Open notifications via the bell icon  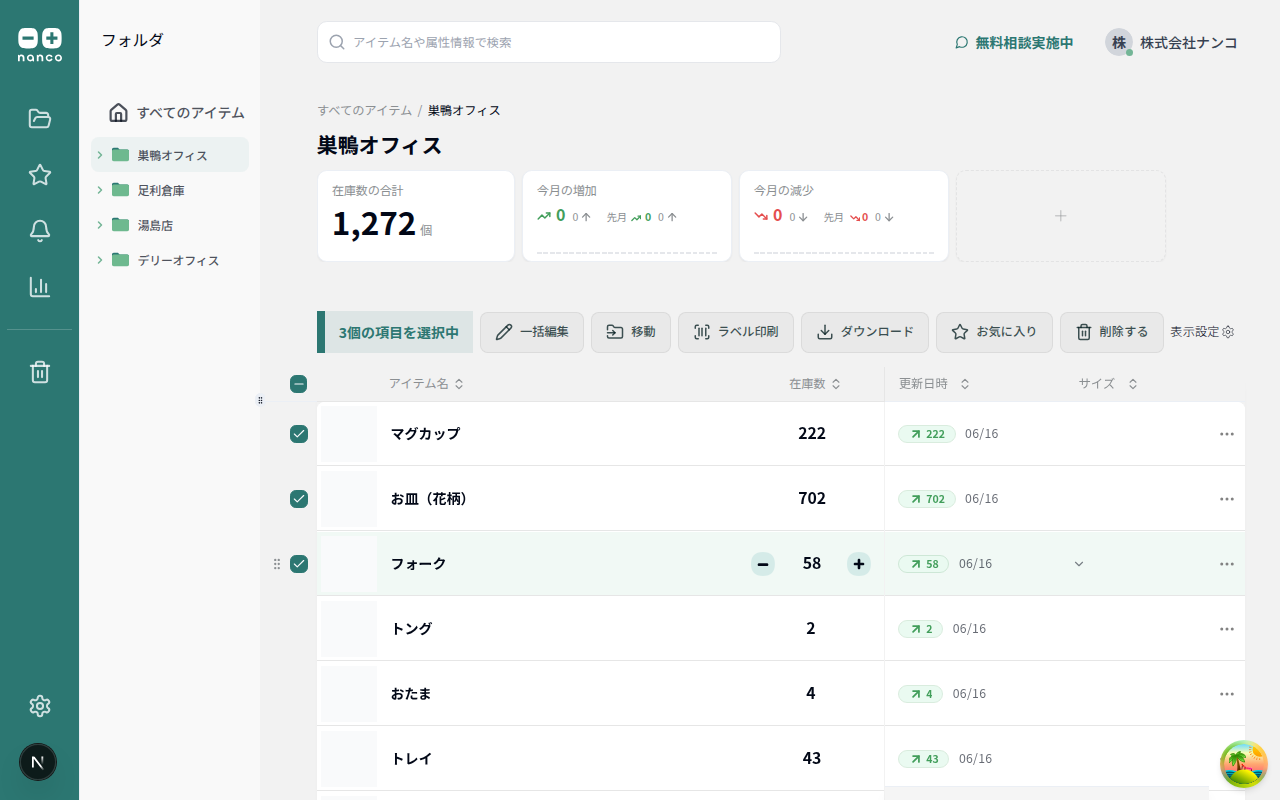coord(39,230)
